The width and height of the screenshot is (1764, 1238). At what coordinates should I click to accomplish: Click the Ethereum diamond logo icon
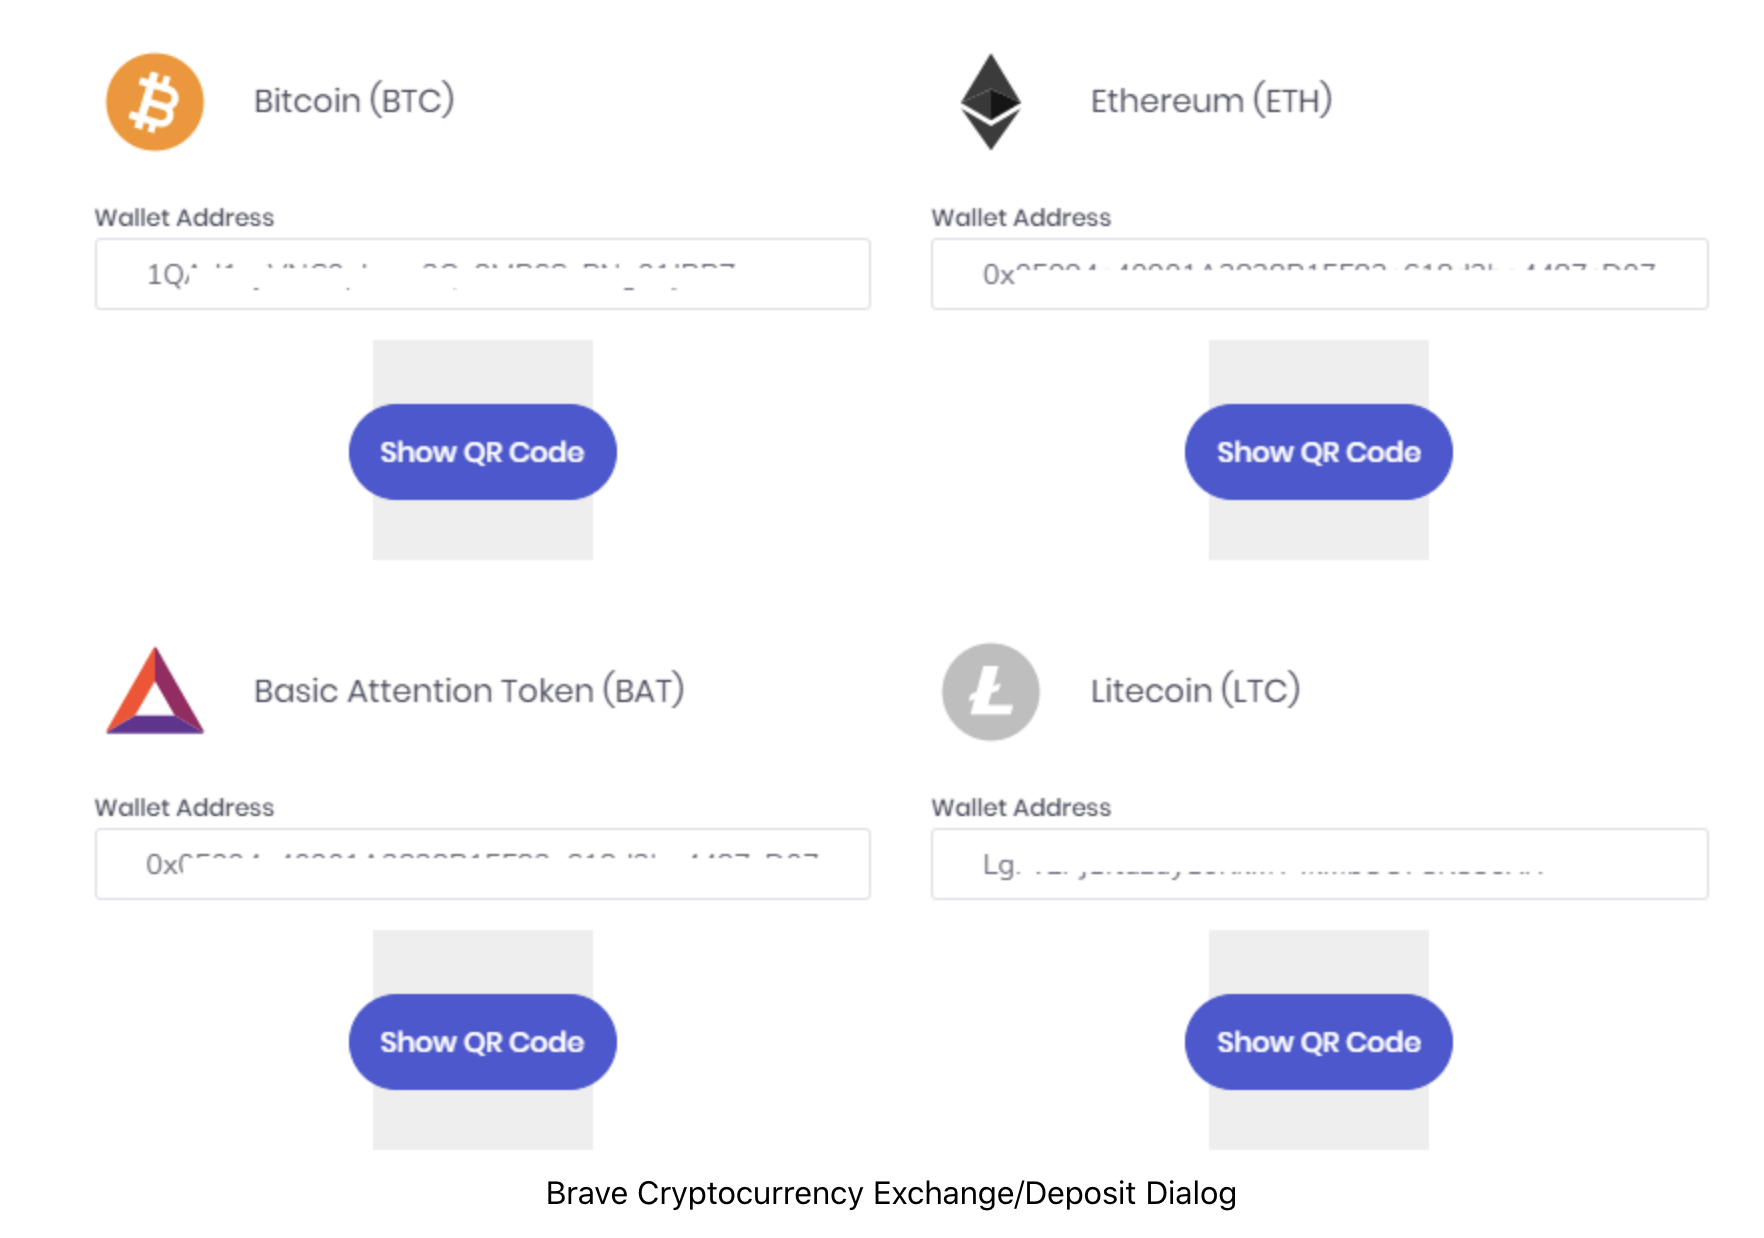coord(990,102)
